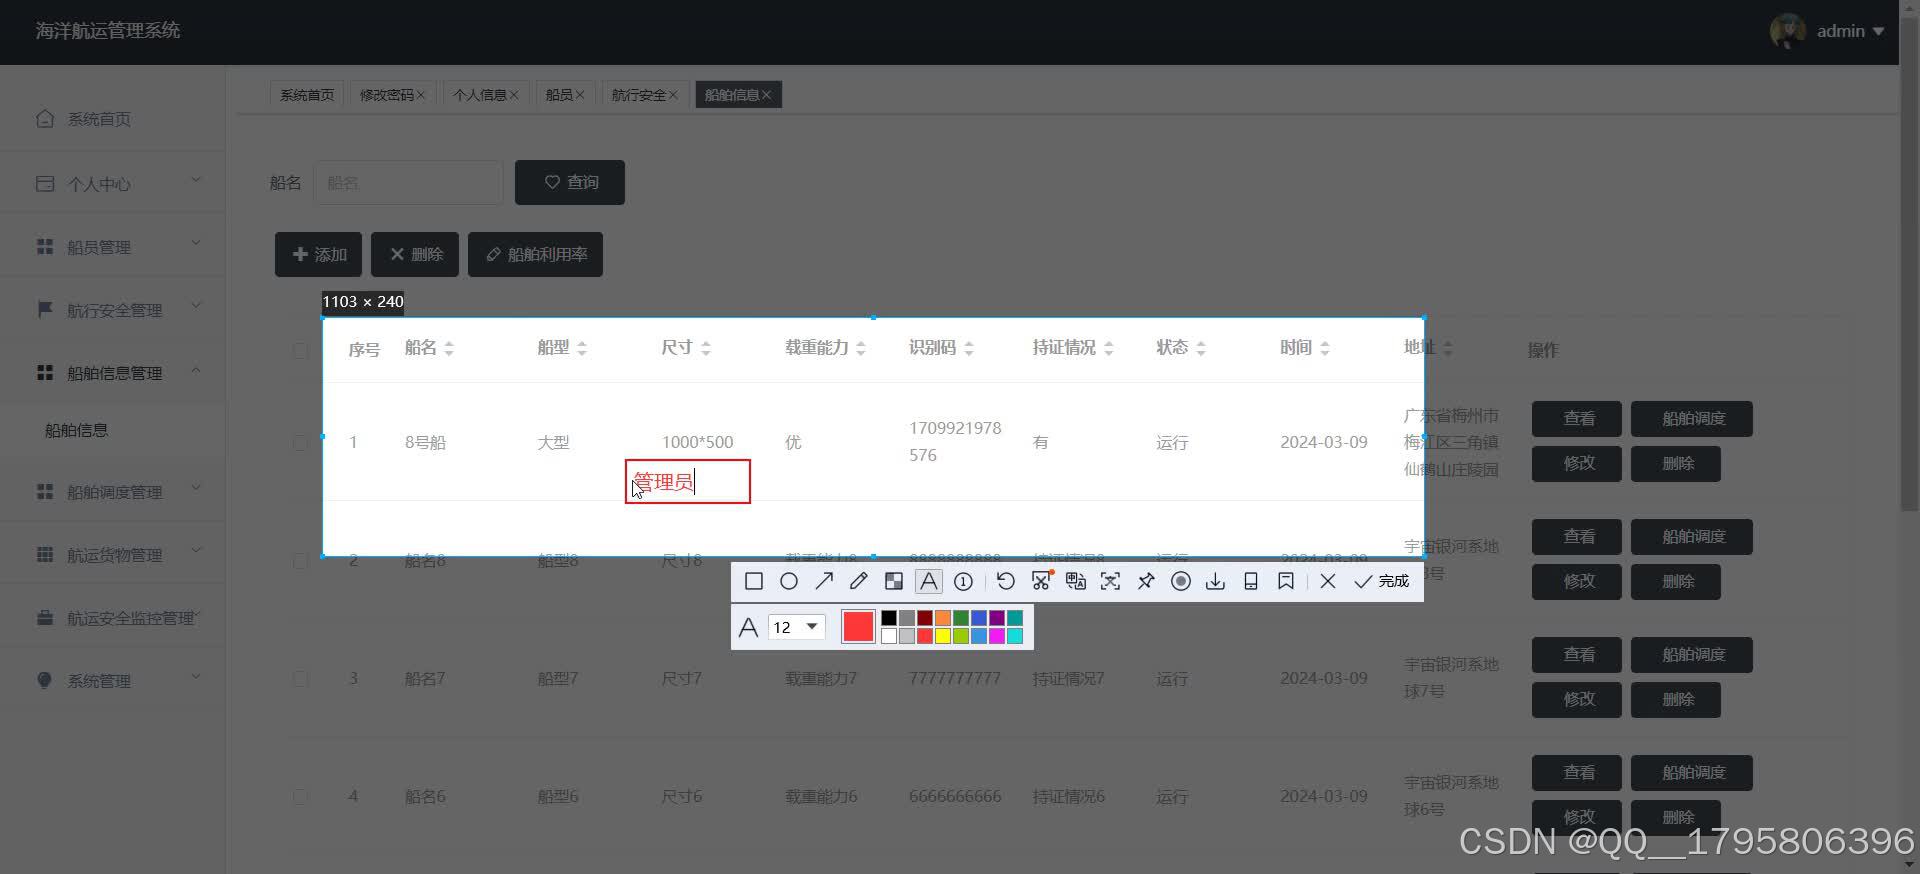The image size is (1920, 874).
Task: Select the mosaic blur tool
Action: click(894, 581)
